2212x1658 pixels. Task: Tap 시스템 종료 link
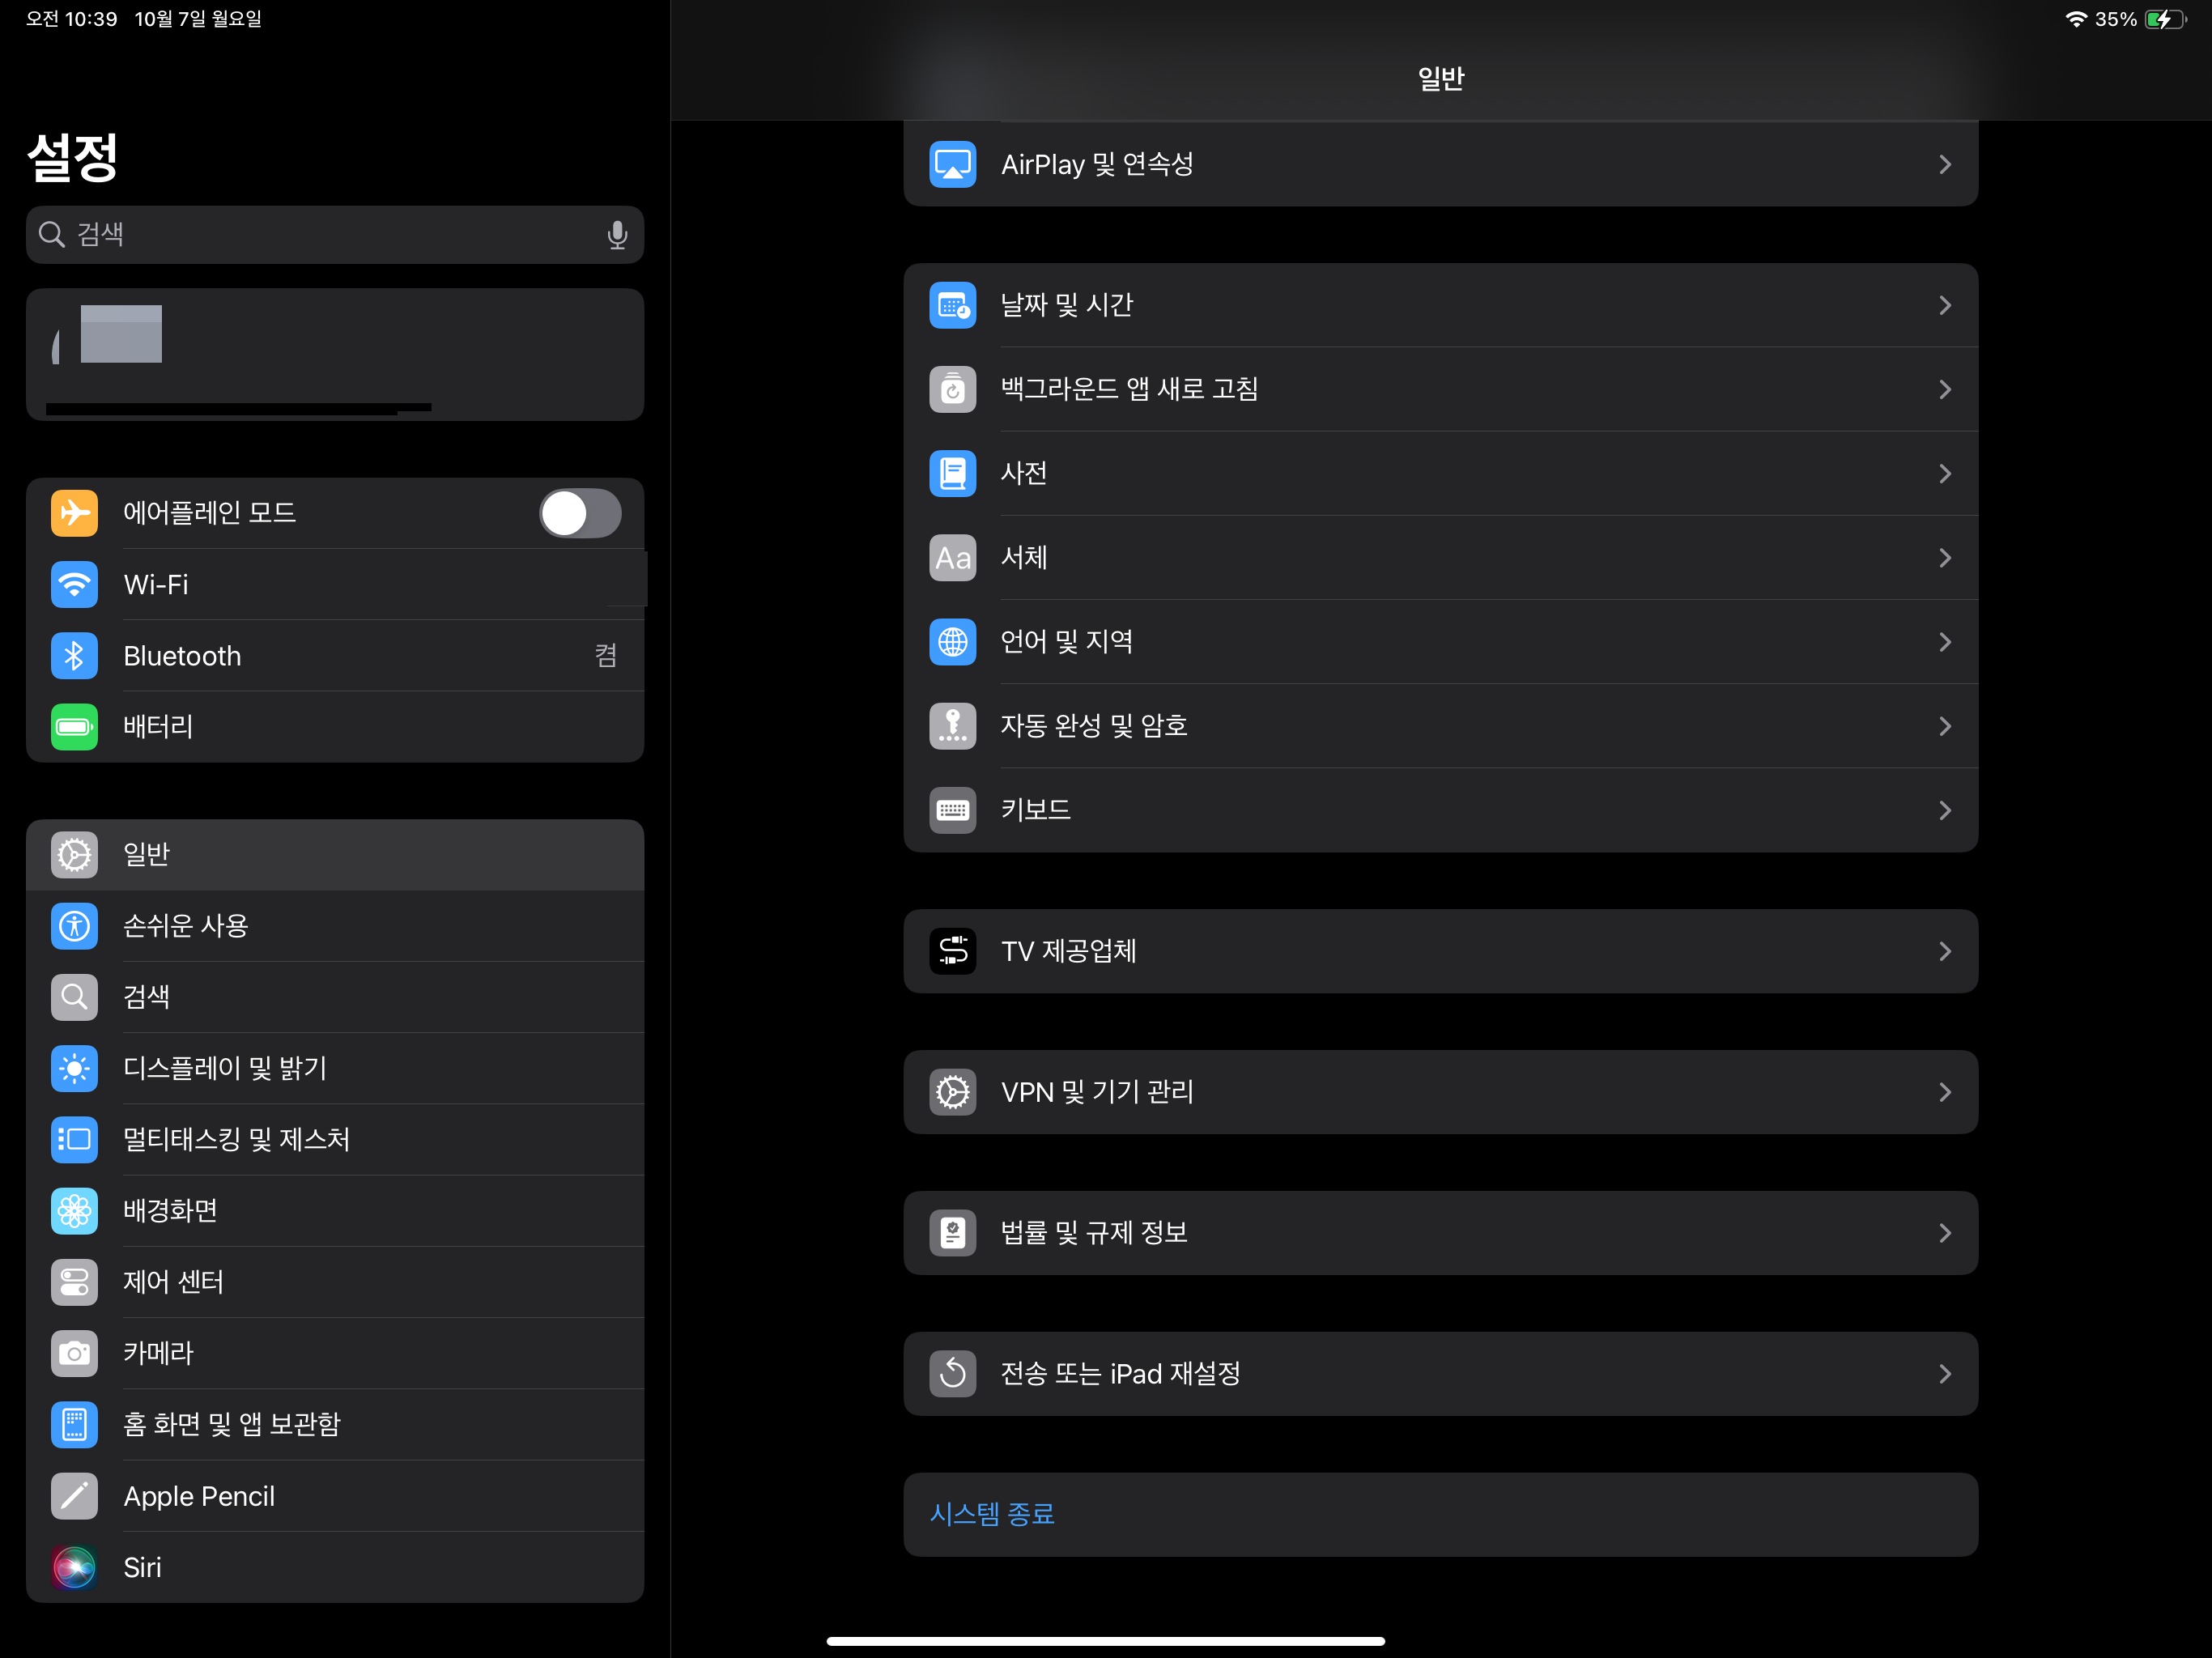[992, 1514]
